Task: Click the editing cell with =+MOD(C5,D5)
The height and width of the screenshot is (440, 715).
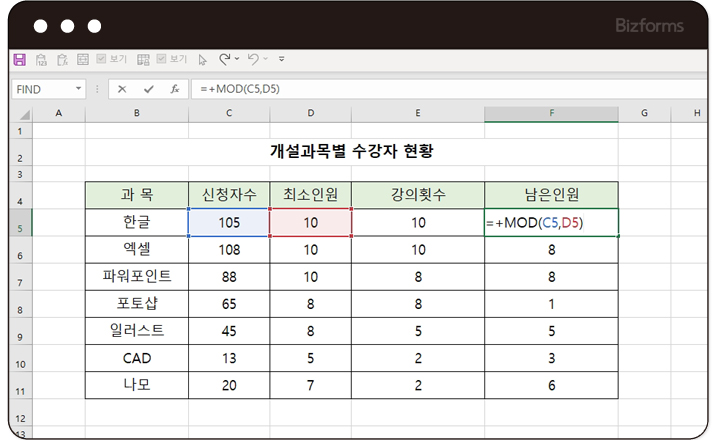Action: click(x=551, y=223)
